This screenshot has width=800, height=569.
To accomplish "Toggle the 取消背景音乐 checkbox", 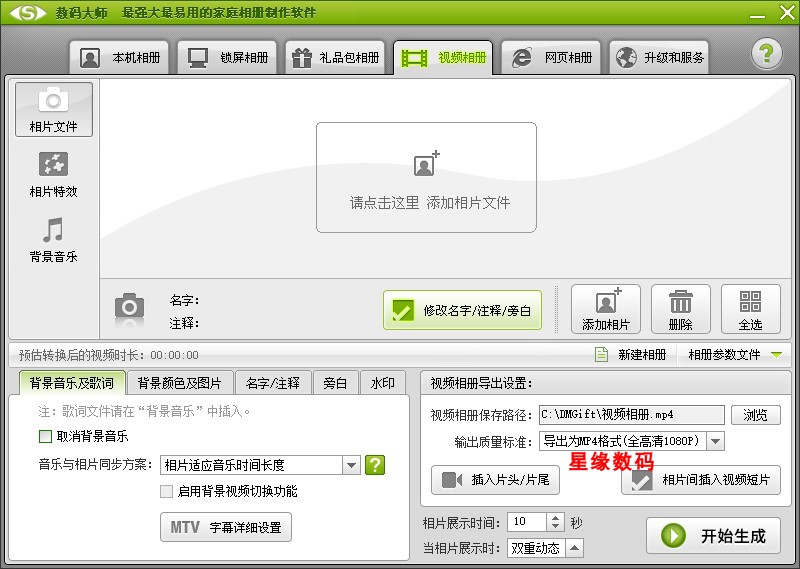I will point(45,436).
